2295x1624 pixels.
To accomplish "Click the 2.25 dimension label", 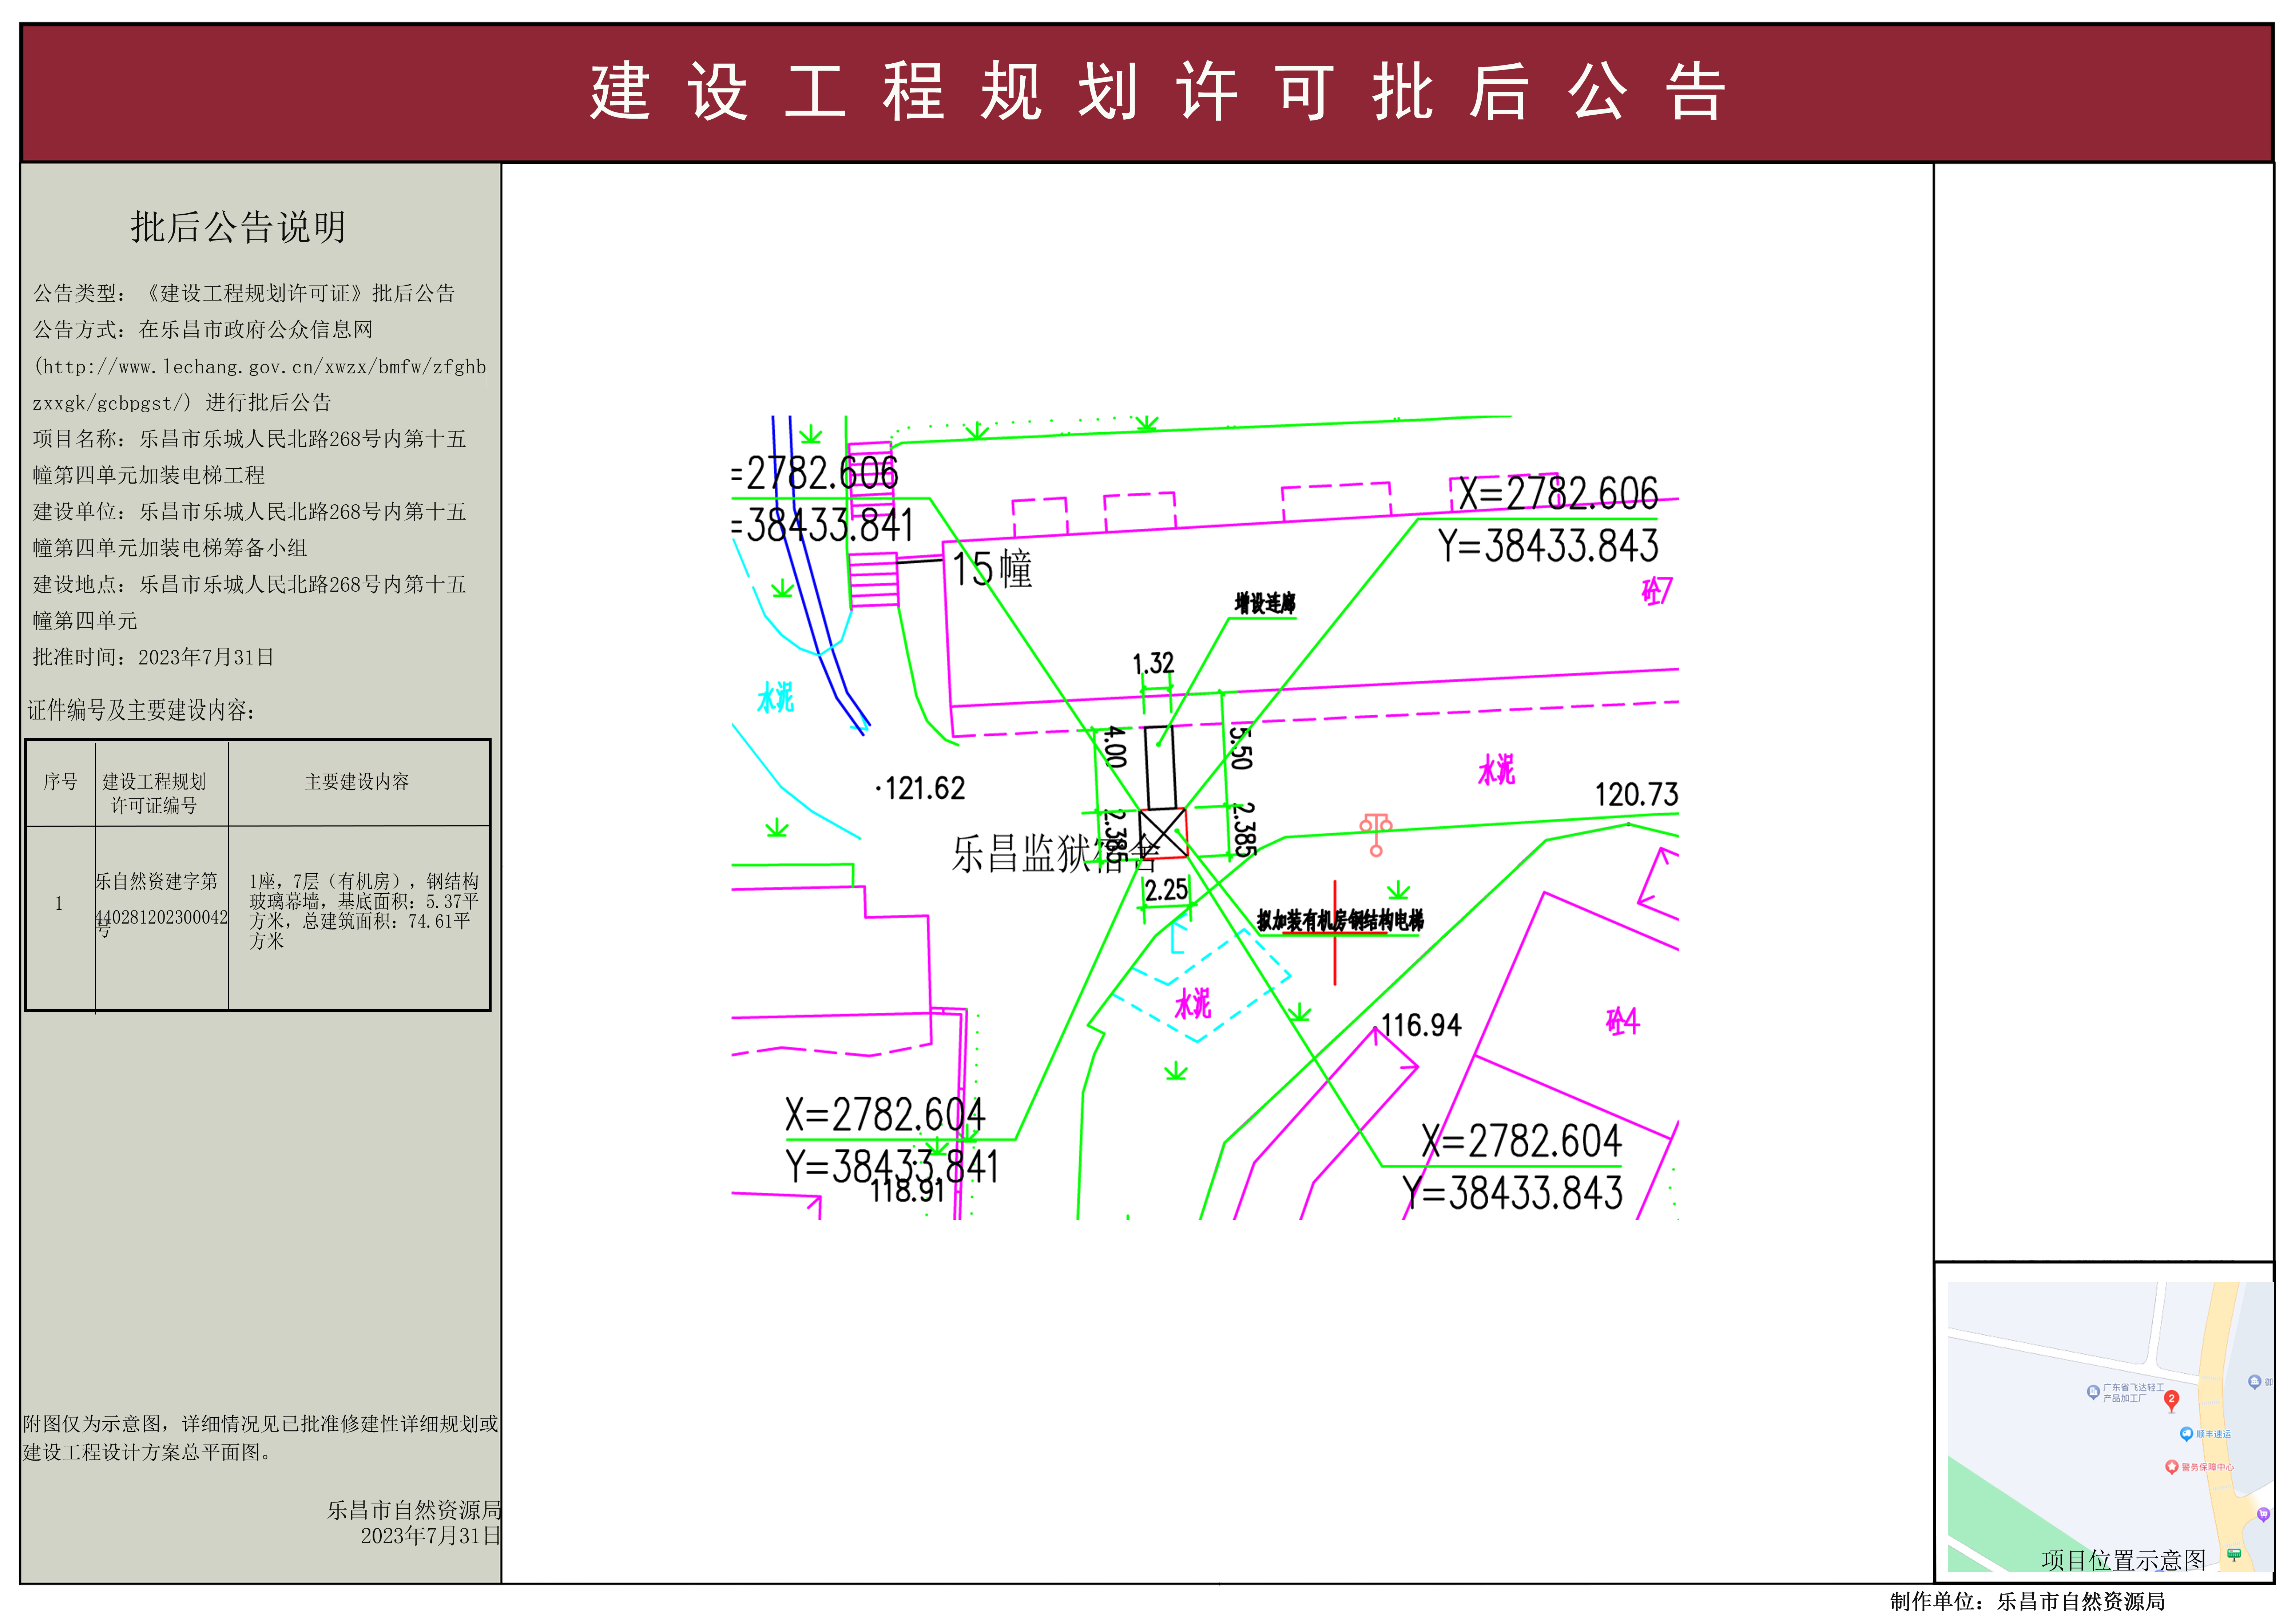I will (1166, 890).
